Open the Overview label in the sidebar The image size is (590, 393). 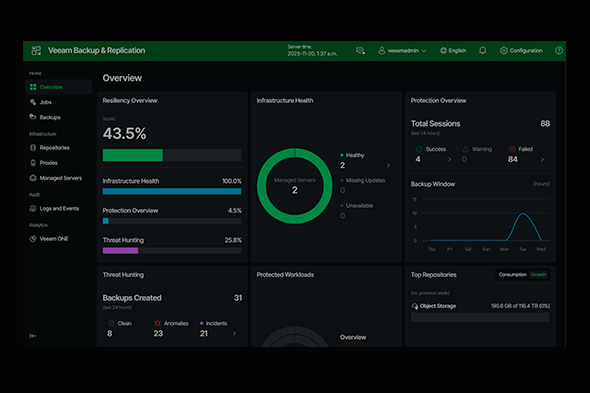tap(51, 87)
